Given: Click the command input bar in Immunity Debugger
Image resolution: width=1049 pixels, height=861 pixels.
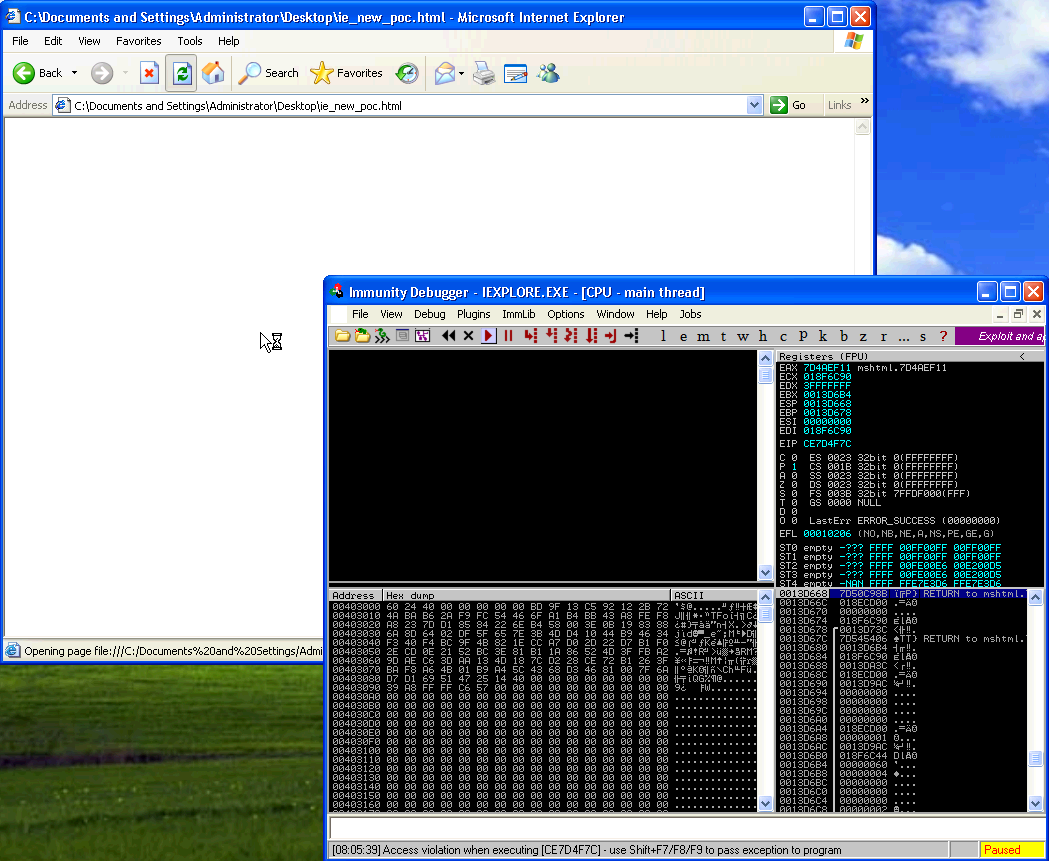Looking at the screenshot, I should point(685,828).
